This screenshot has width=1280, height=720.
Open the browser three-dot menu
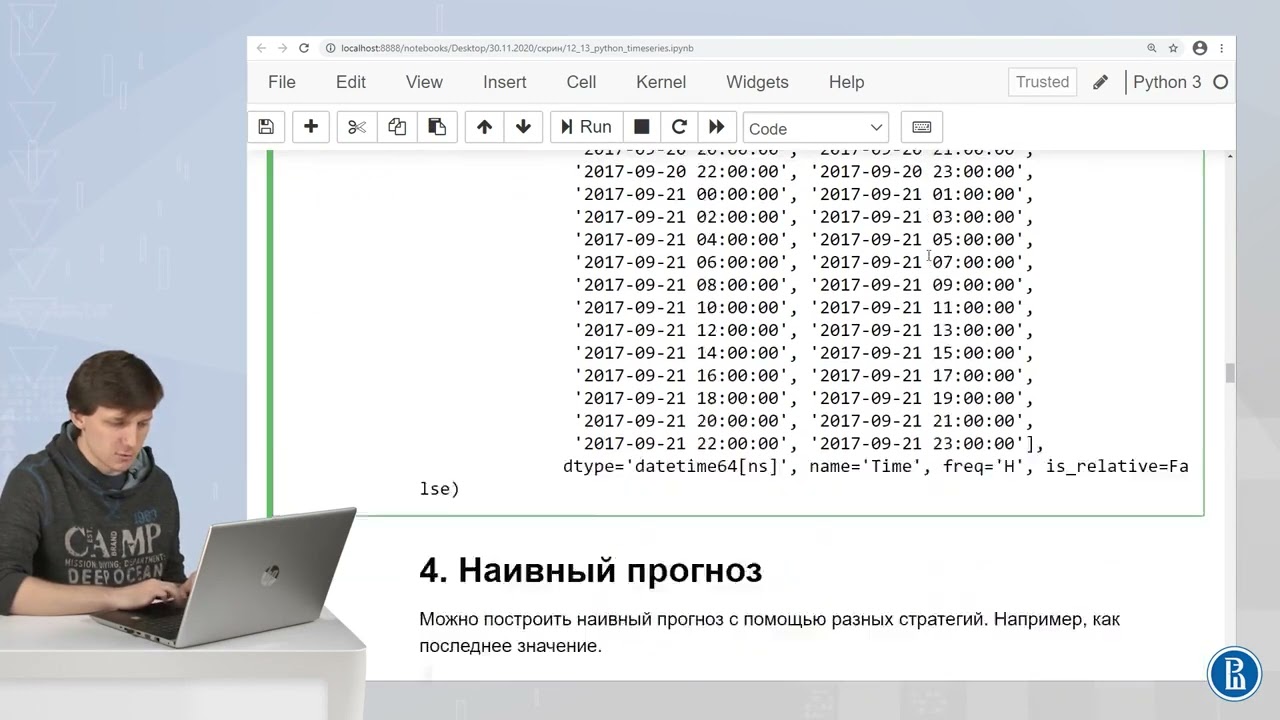click(1221, 48)
